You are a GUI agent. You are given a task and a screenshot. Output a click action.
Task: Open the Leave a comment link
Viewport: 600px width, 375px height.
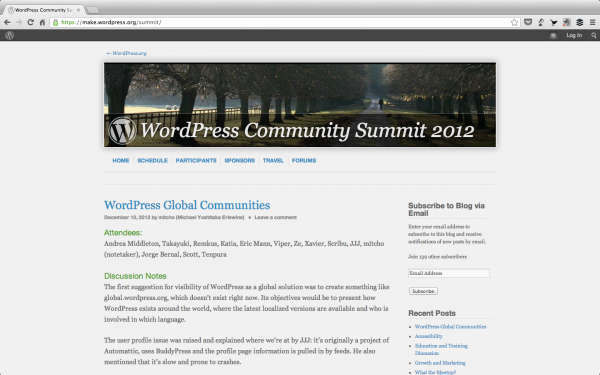[276, 217]
